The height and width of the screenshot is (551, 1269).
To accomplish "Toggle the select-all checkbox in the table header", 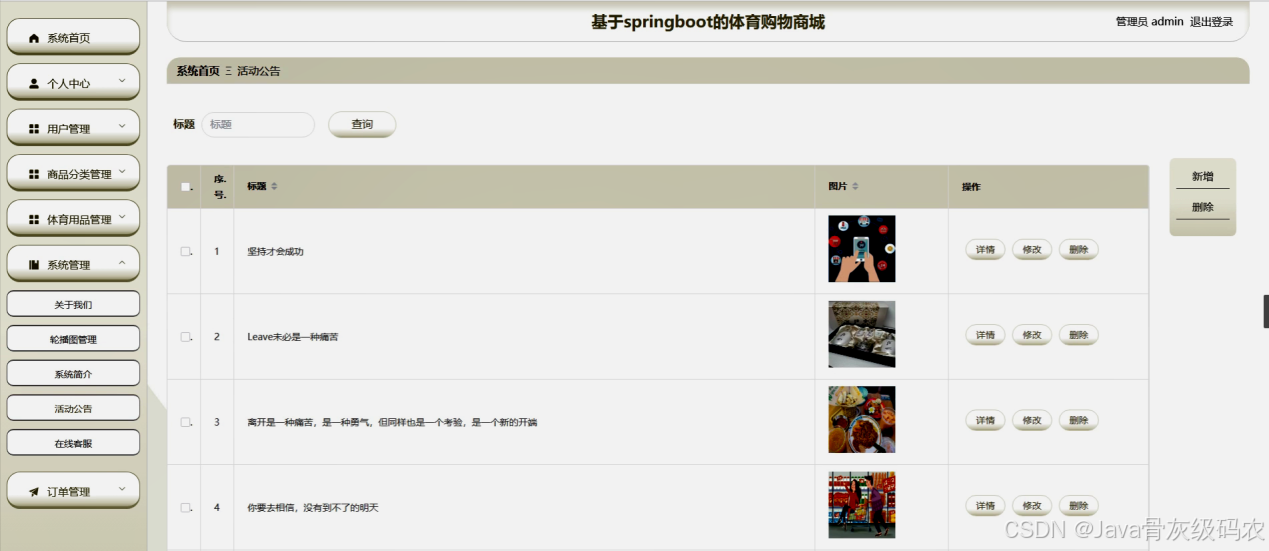I will point(185,187).
